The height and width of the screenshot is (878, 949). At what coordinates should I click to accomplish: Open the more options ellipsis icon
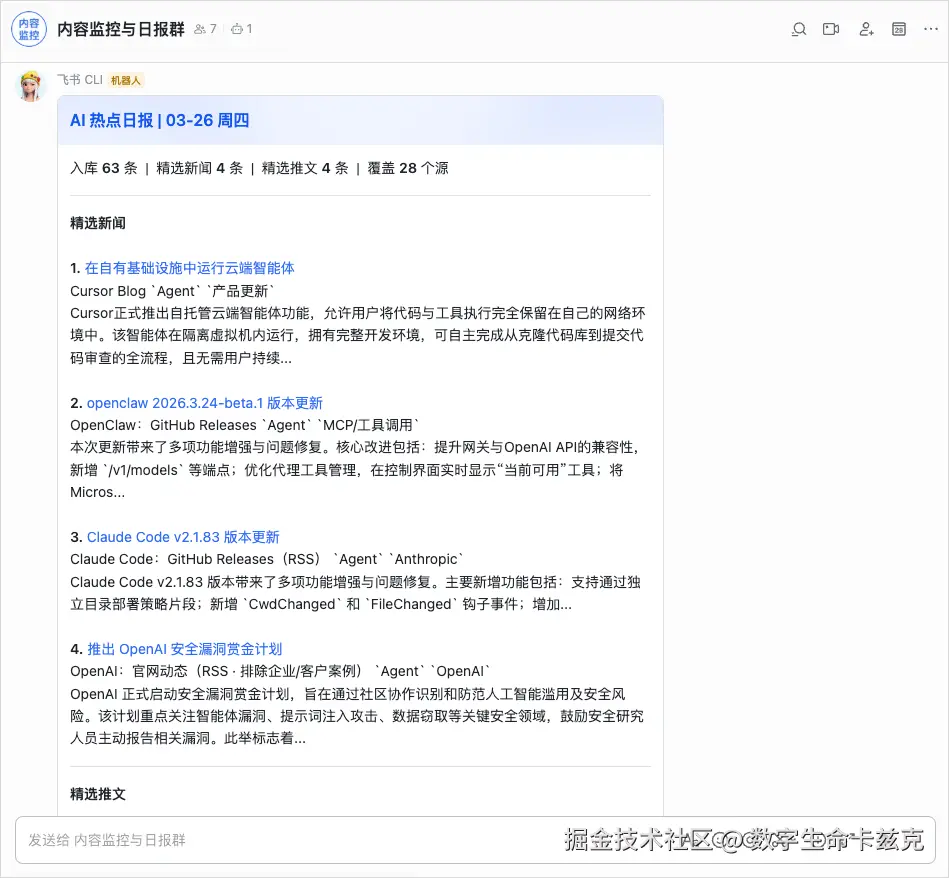(x=929, y=29)
